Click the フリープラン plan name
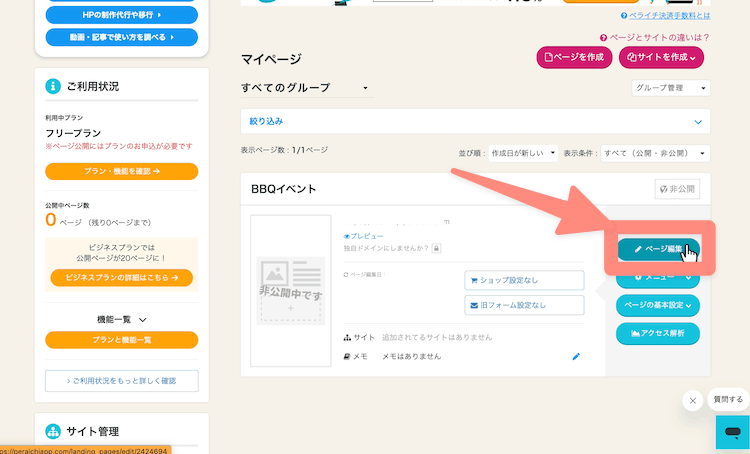Viewport: 750px width, 454px height. tap(73, 133)
